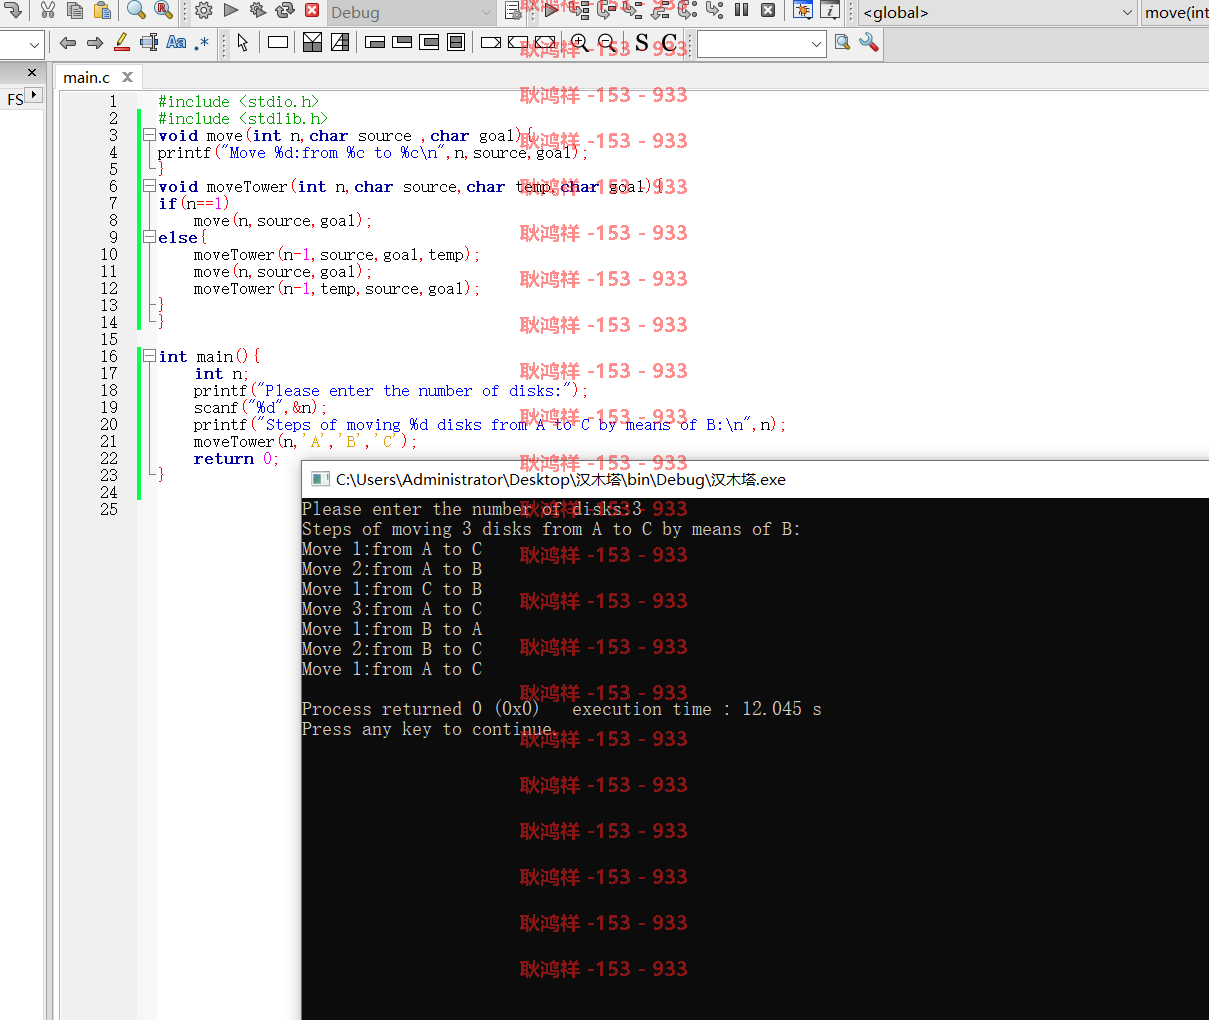The image size is (1209, 1020).
Task: Toggle match case Aa option
Action: coord(176,43)
